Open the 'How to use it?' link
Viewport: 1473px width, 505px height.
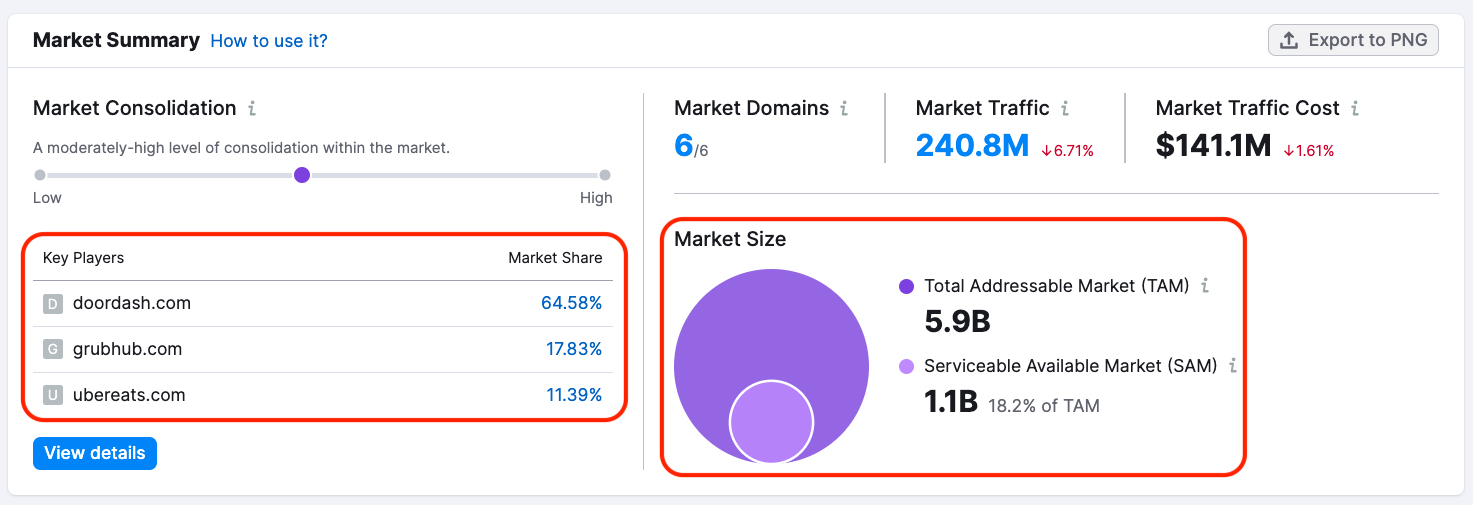[x=269, y=41]
